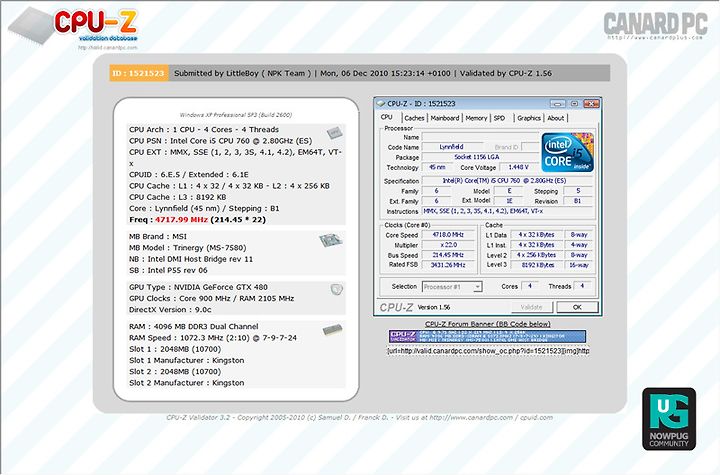Click the "DirectX Version : 9.0c" line
This screenshot has width=720, height=475.
pos(170,310)
